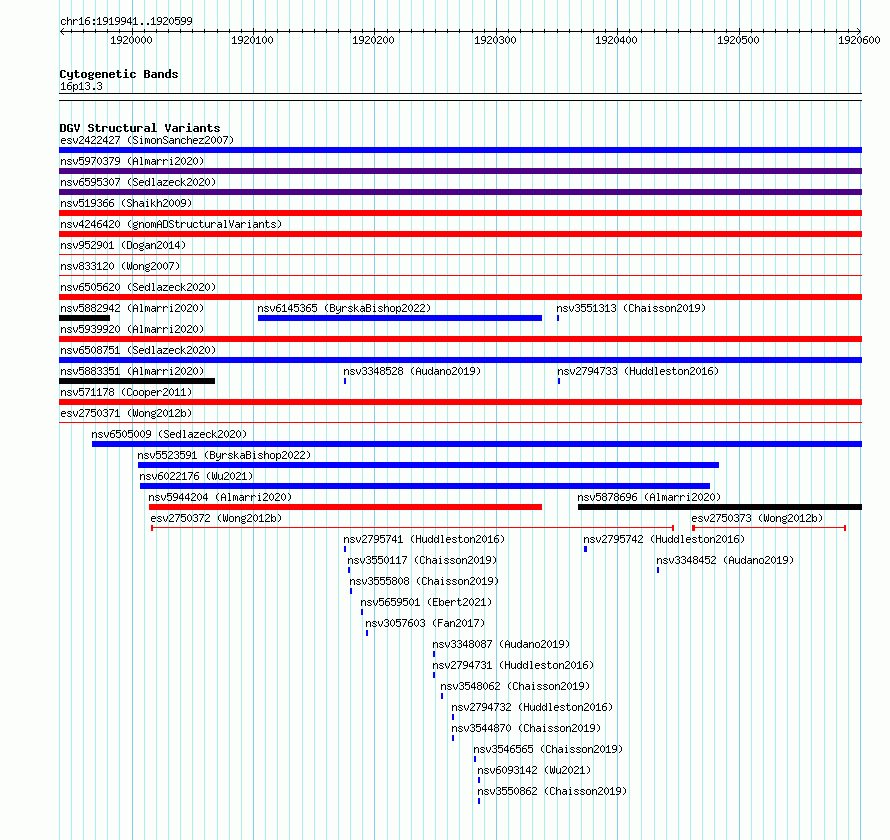This screenshot has width=890, height=840.
Task: Choose the nsv6505009 (Sedlazeck2020) label
Action: (169, 434)
